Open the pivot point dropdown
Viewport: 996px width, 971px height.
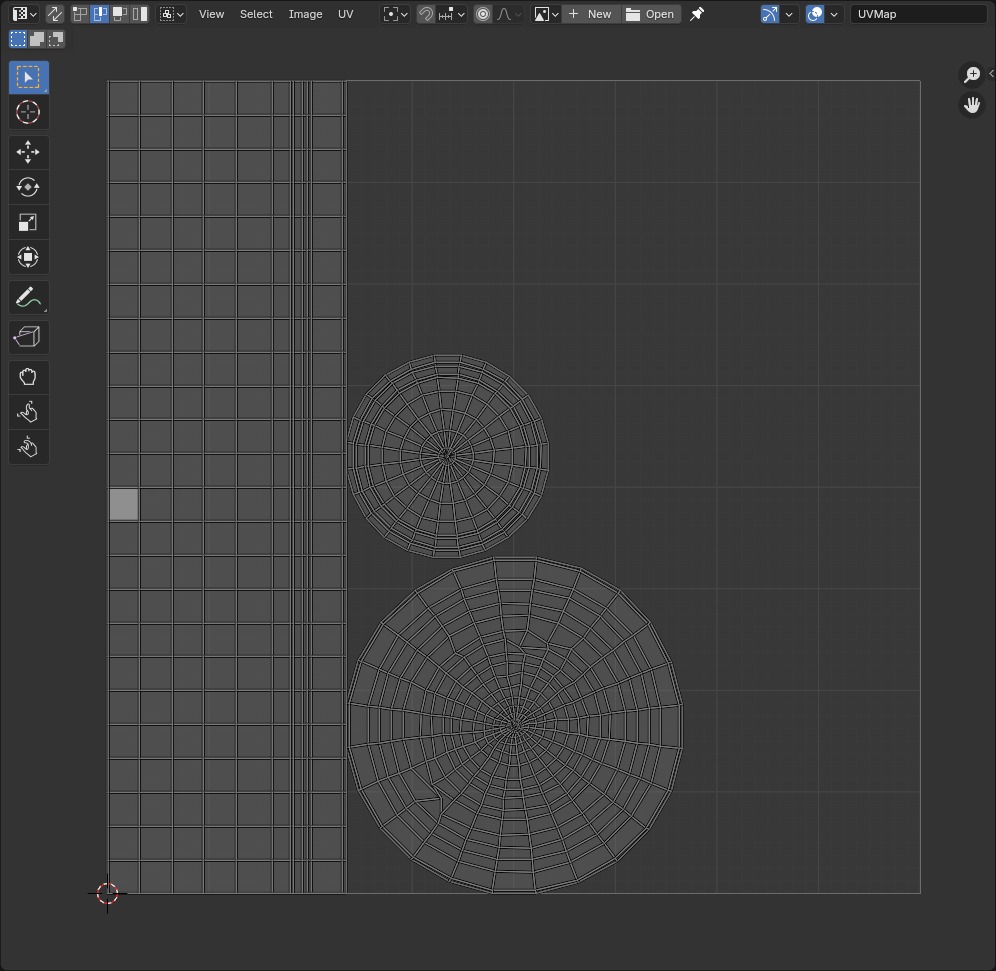(x=395, y=14)
